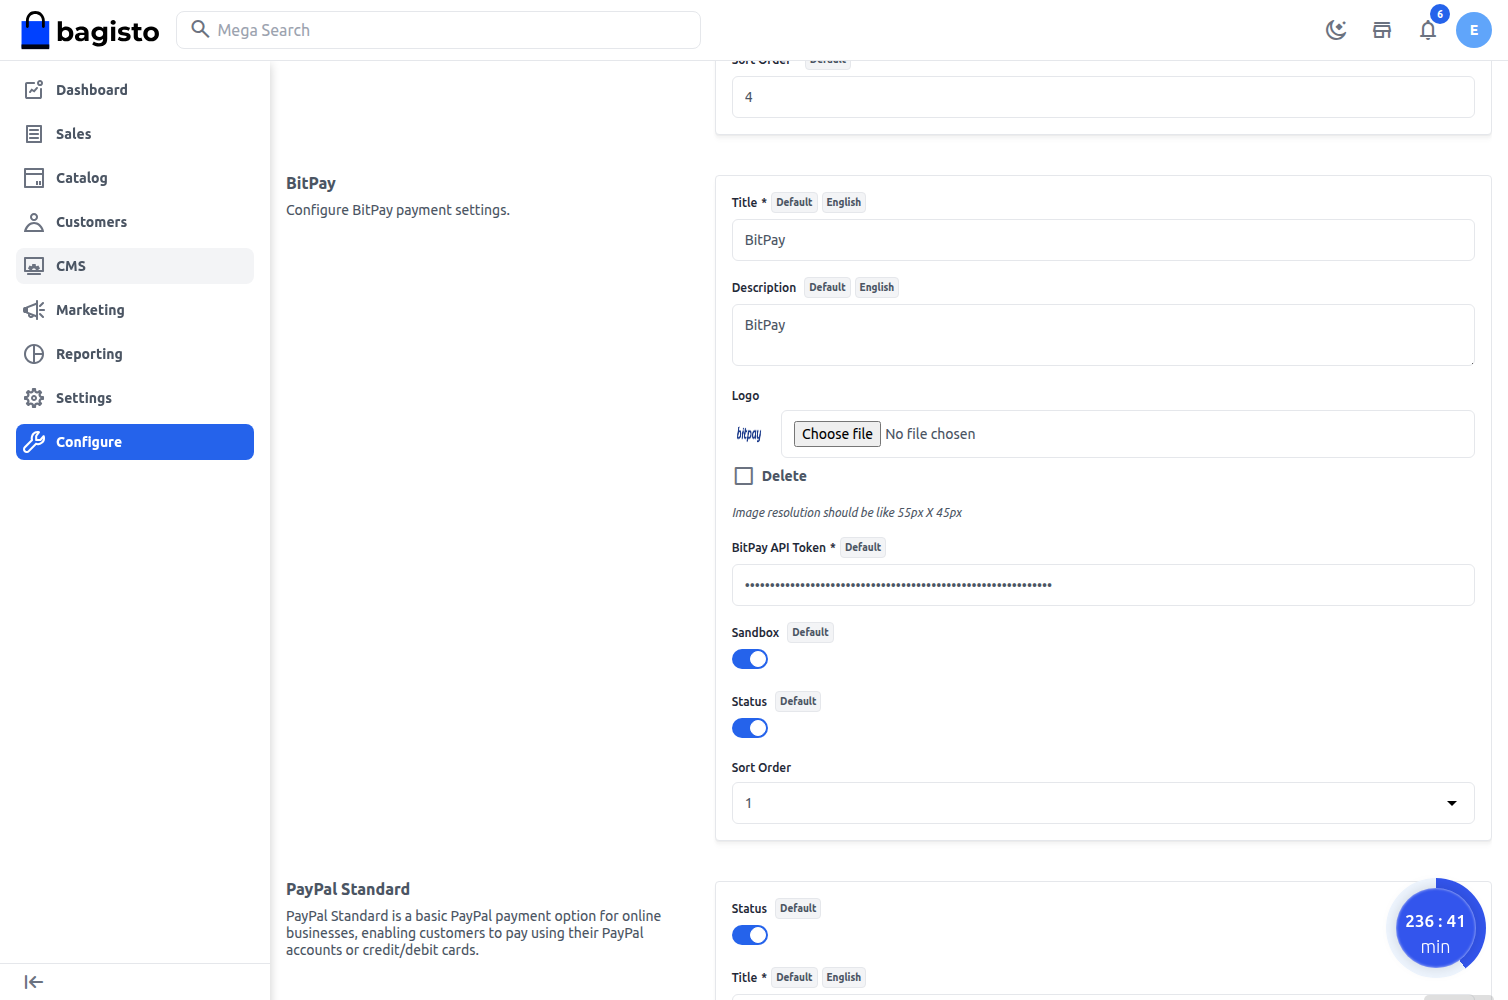This screenshot has width=1508, height=1000.
Task: Open Configure menu item
Action: click(135, 442)
